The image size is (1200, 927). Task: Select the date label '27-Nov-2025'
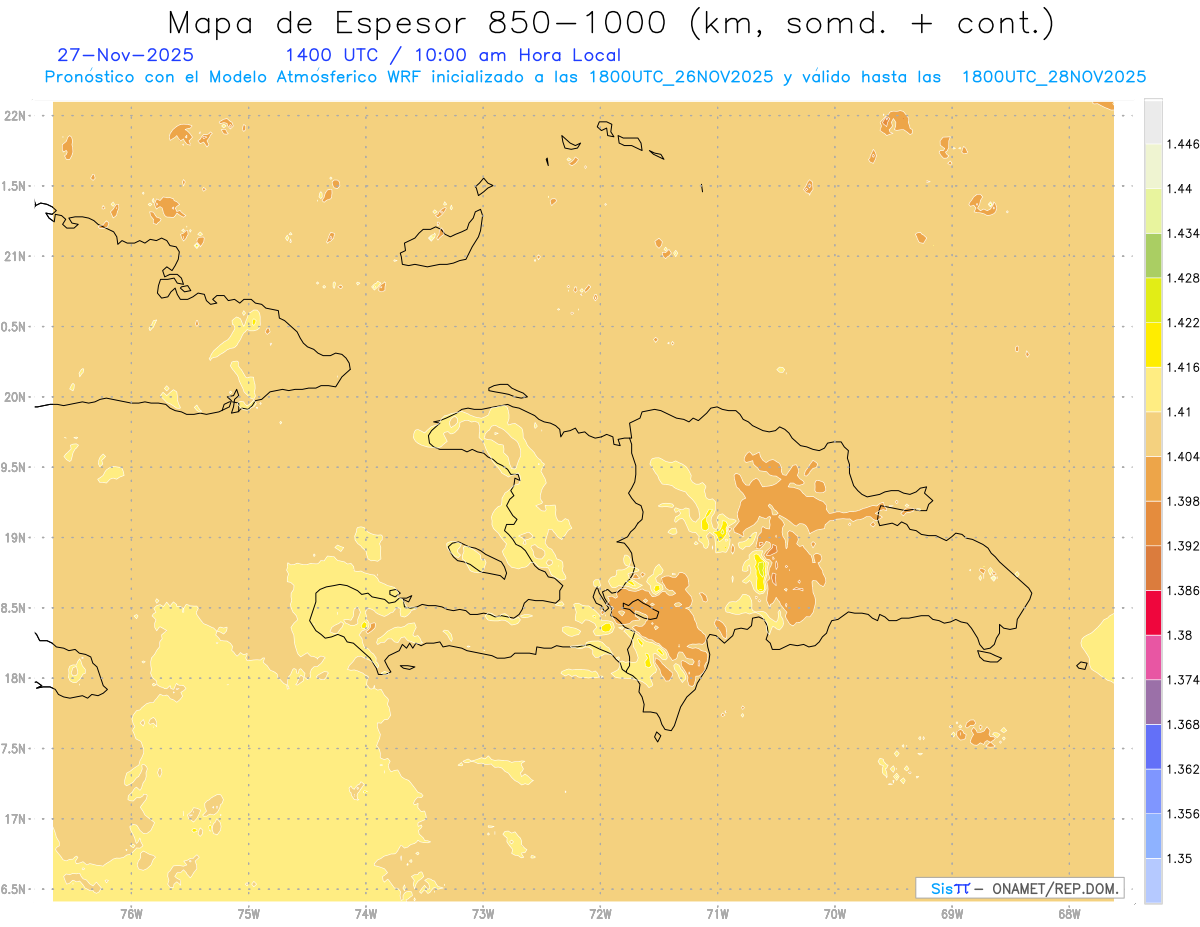126,55
